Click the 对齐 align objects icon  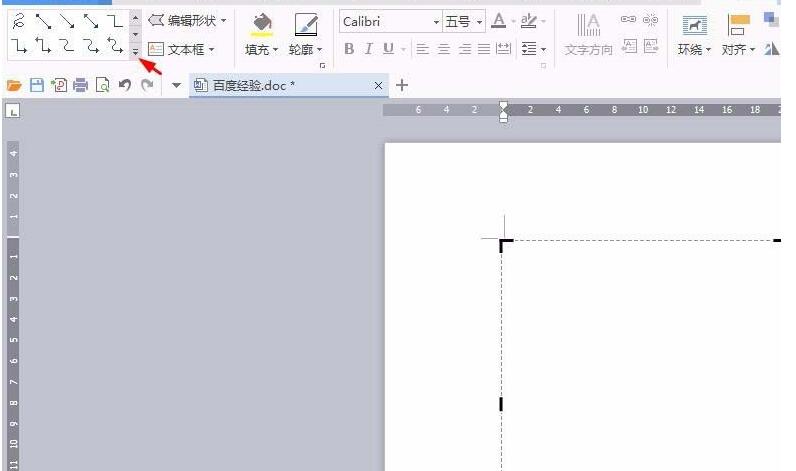click(x=738, y=25)
